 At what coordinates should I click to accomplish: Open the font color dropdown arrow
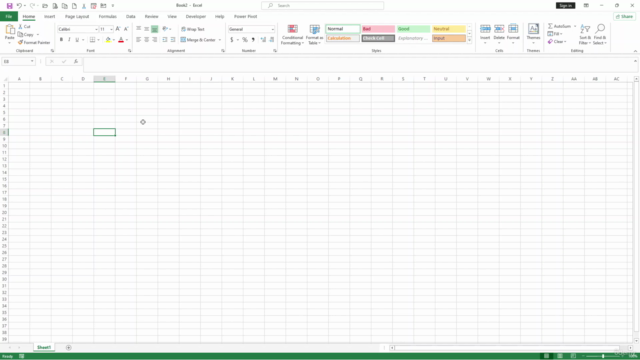[127, 40]
